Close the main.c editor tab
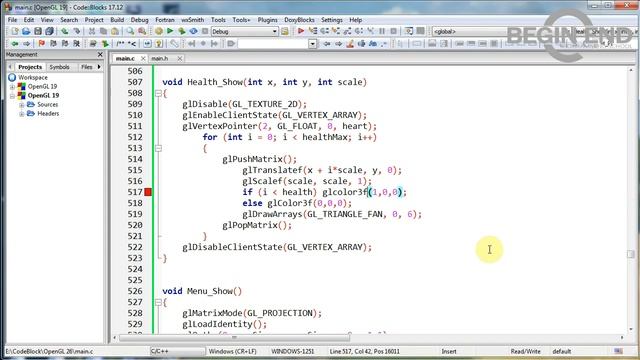 point(143,59)
